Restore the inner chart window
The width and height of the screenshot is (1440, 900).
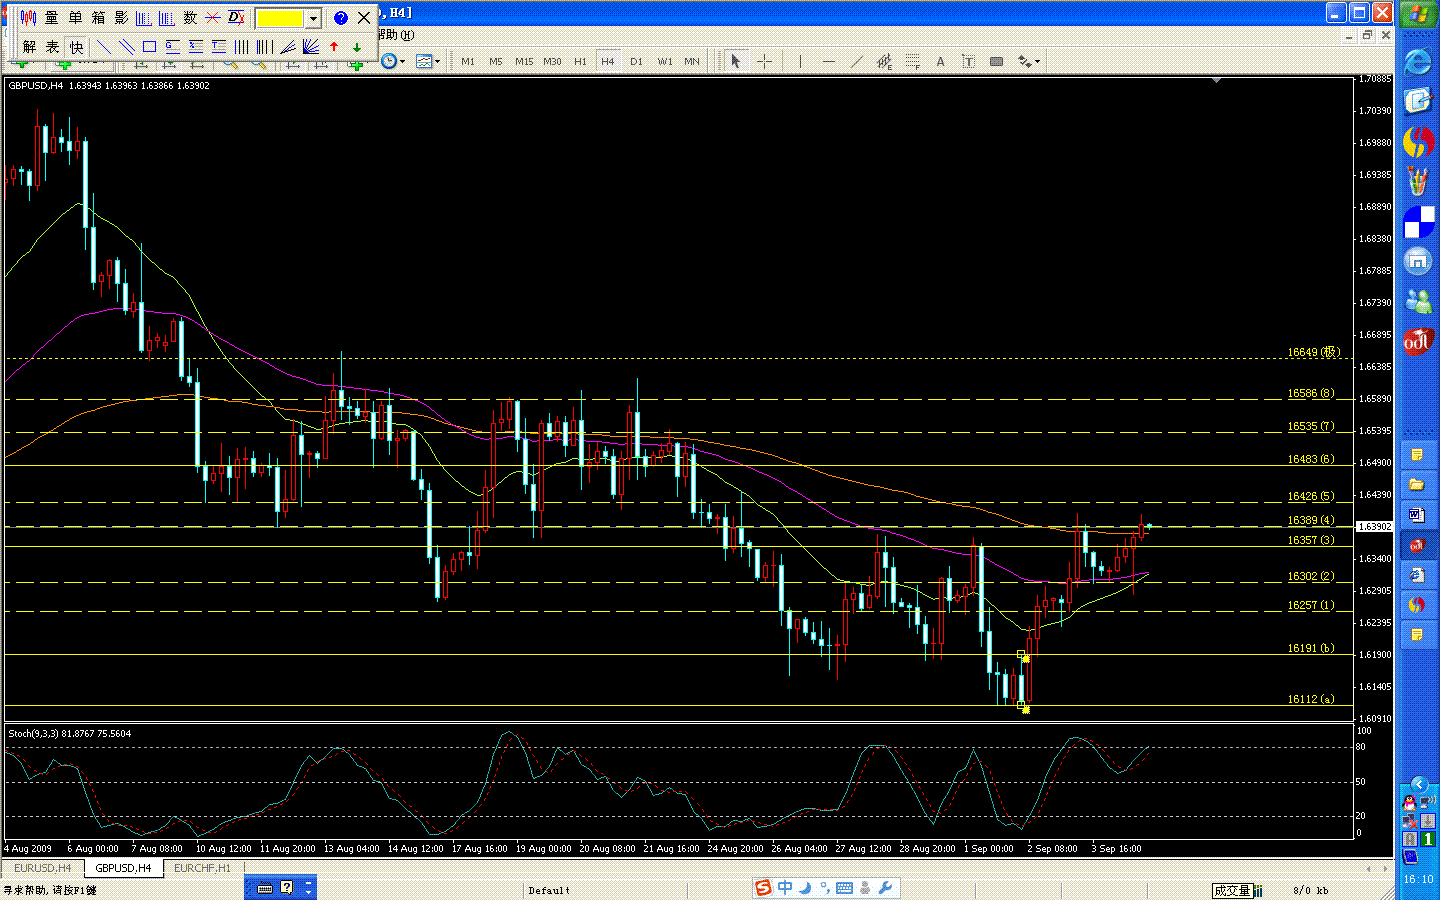pos(1367,35)
